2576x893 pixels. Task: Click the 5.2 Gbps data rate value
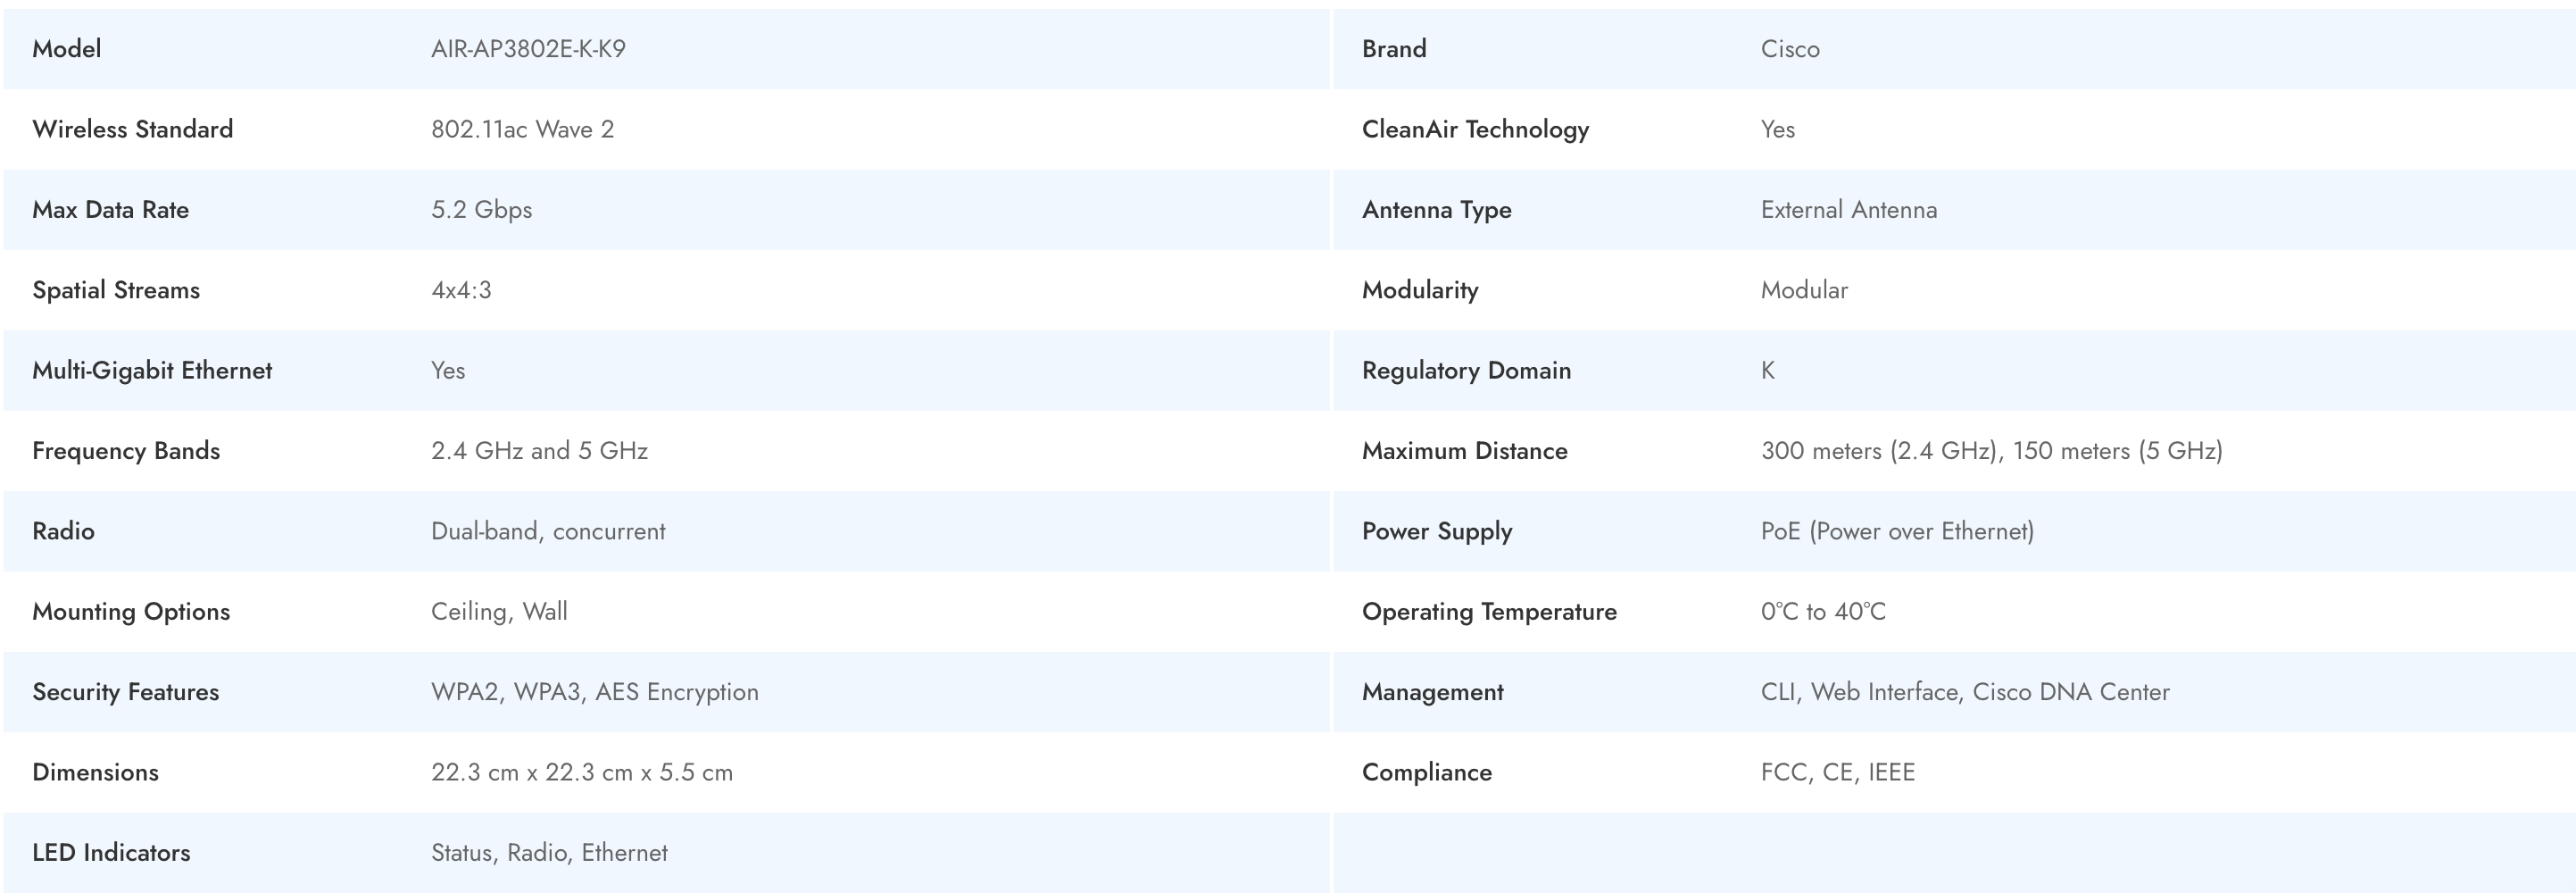coord(481,210)
